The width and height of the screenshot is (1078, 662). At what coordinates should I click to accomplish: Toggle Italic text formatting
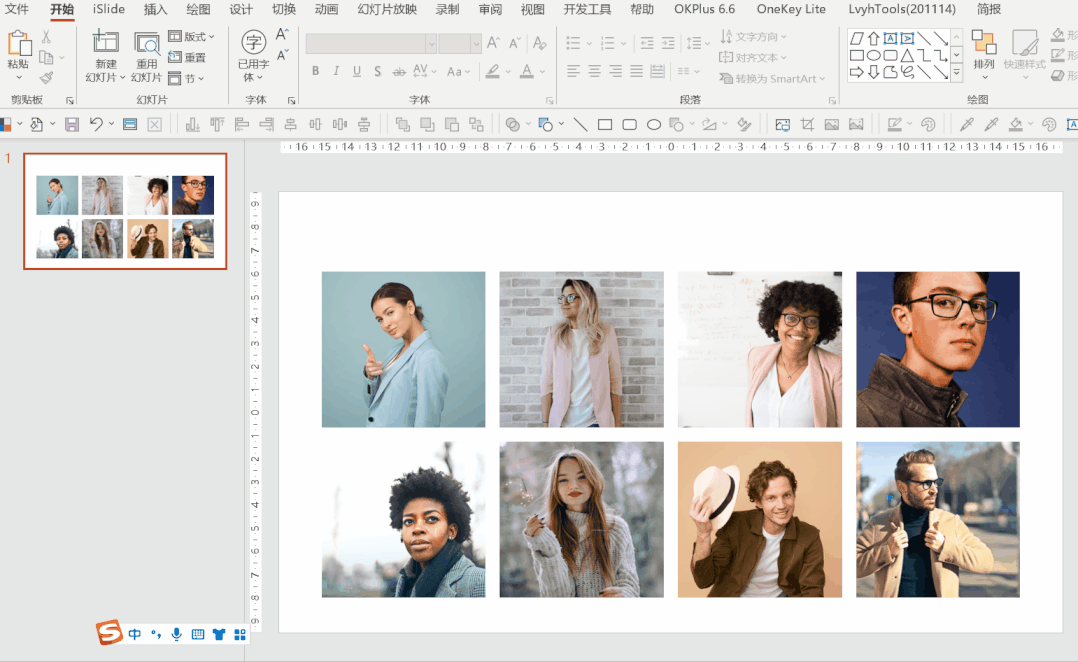point(336,72)
